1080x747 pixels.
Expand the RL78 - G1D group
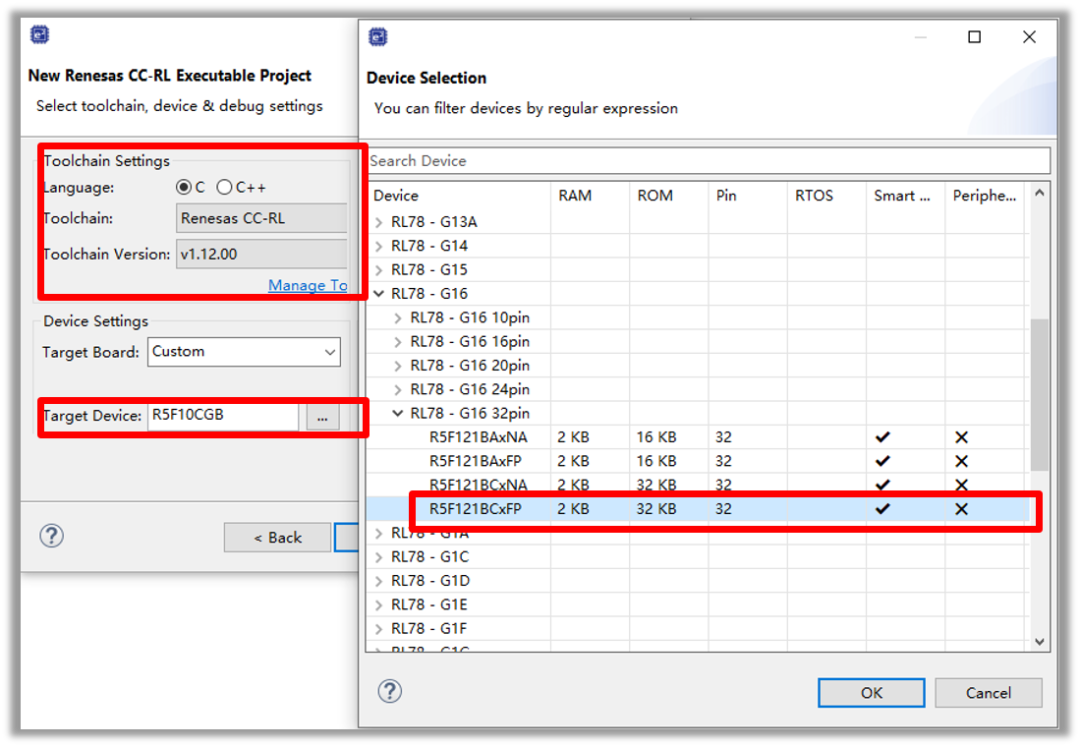379,581
